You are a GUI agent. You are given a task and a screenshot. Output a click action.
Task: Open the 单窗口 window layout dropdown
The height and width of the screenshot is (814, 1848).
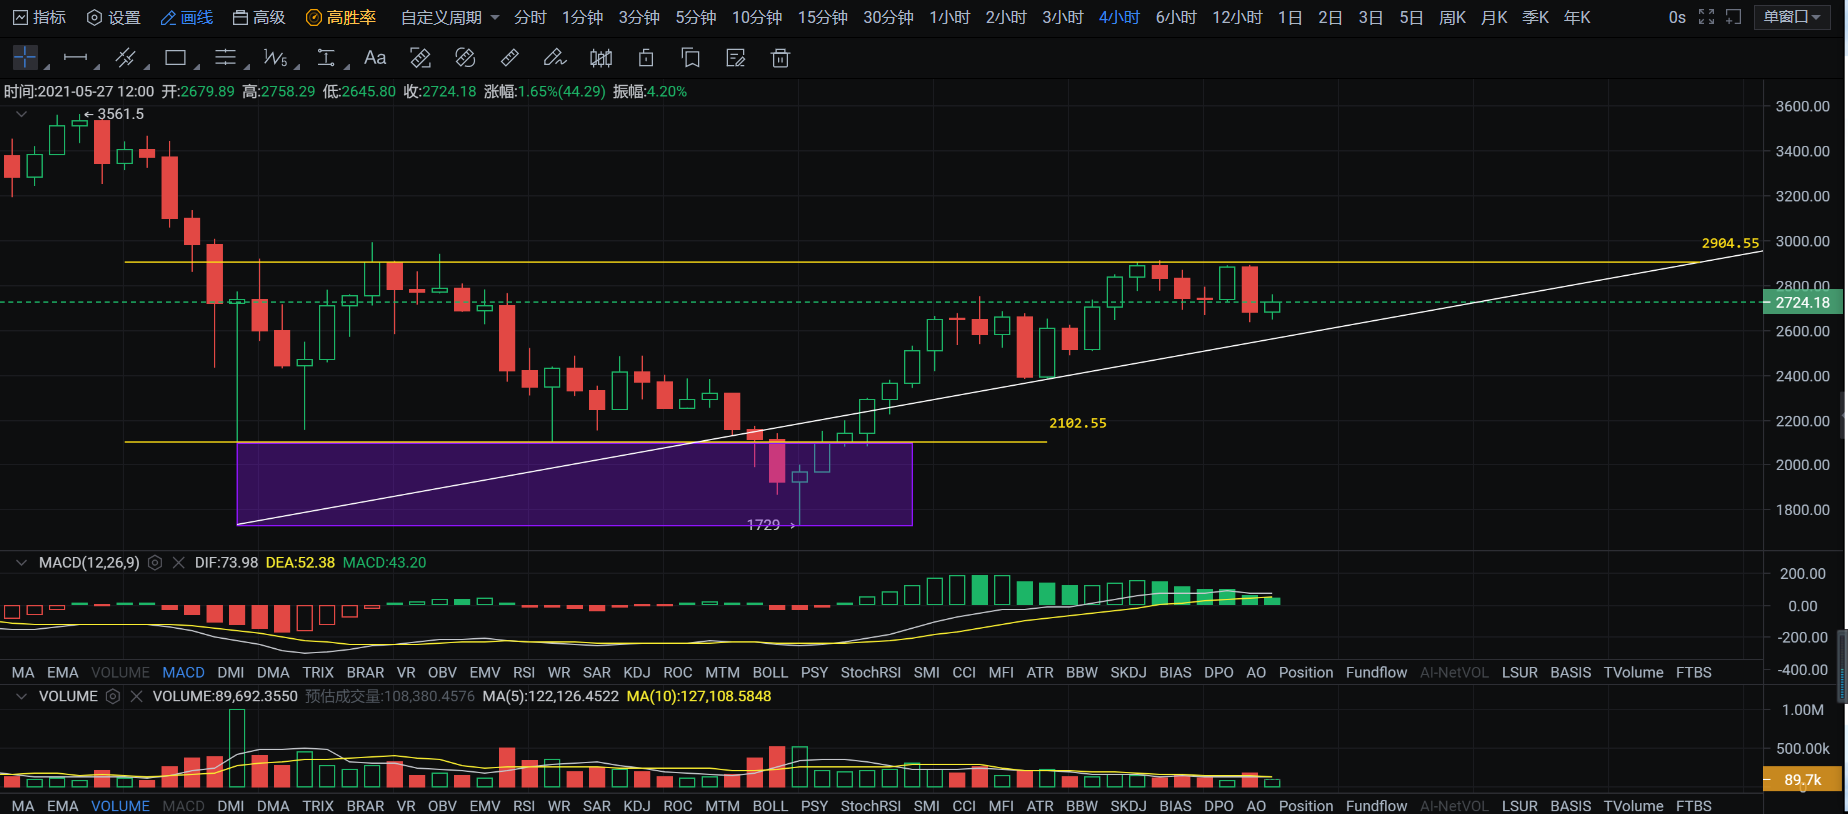(x=1791, y=17)
